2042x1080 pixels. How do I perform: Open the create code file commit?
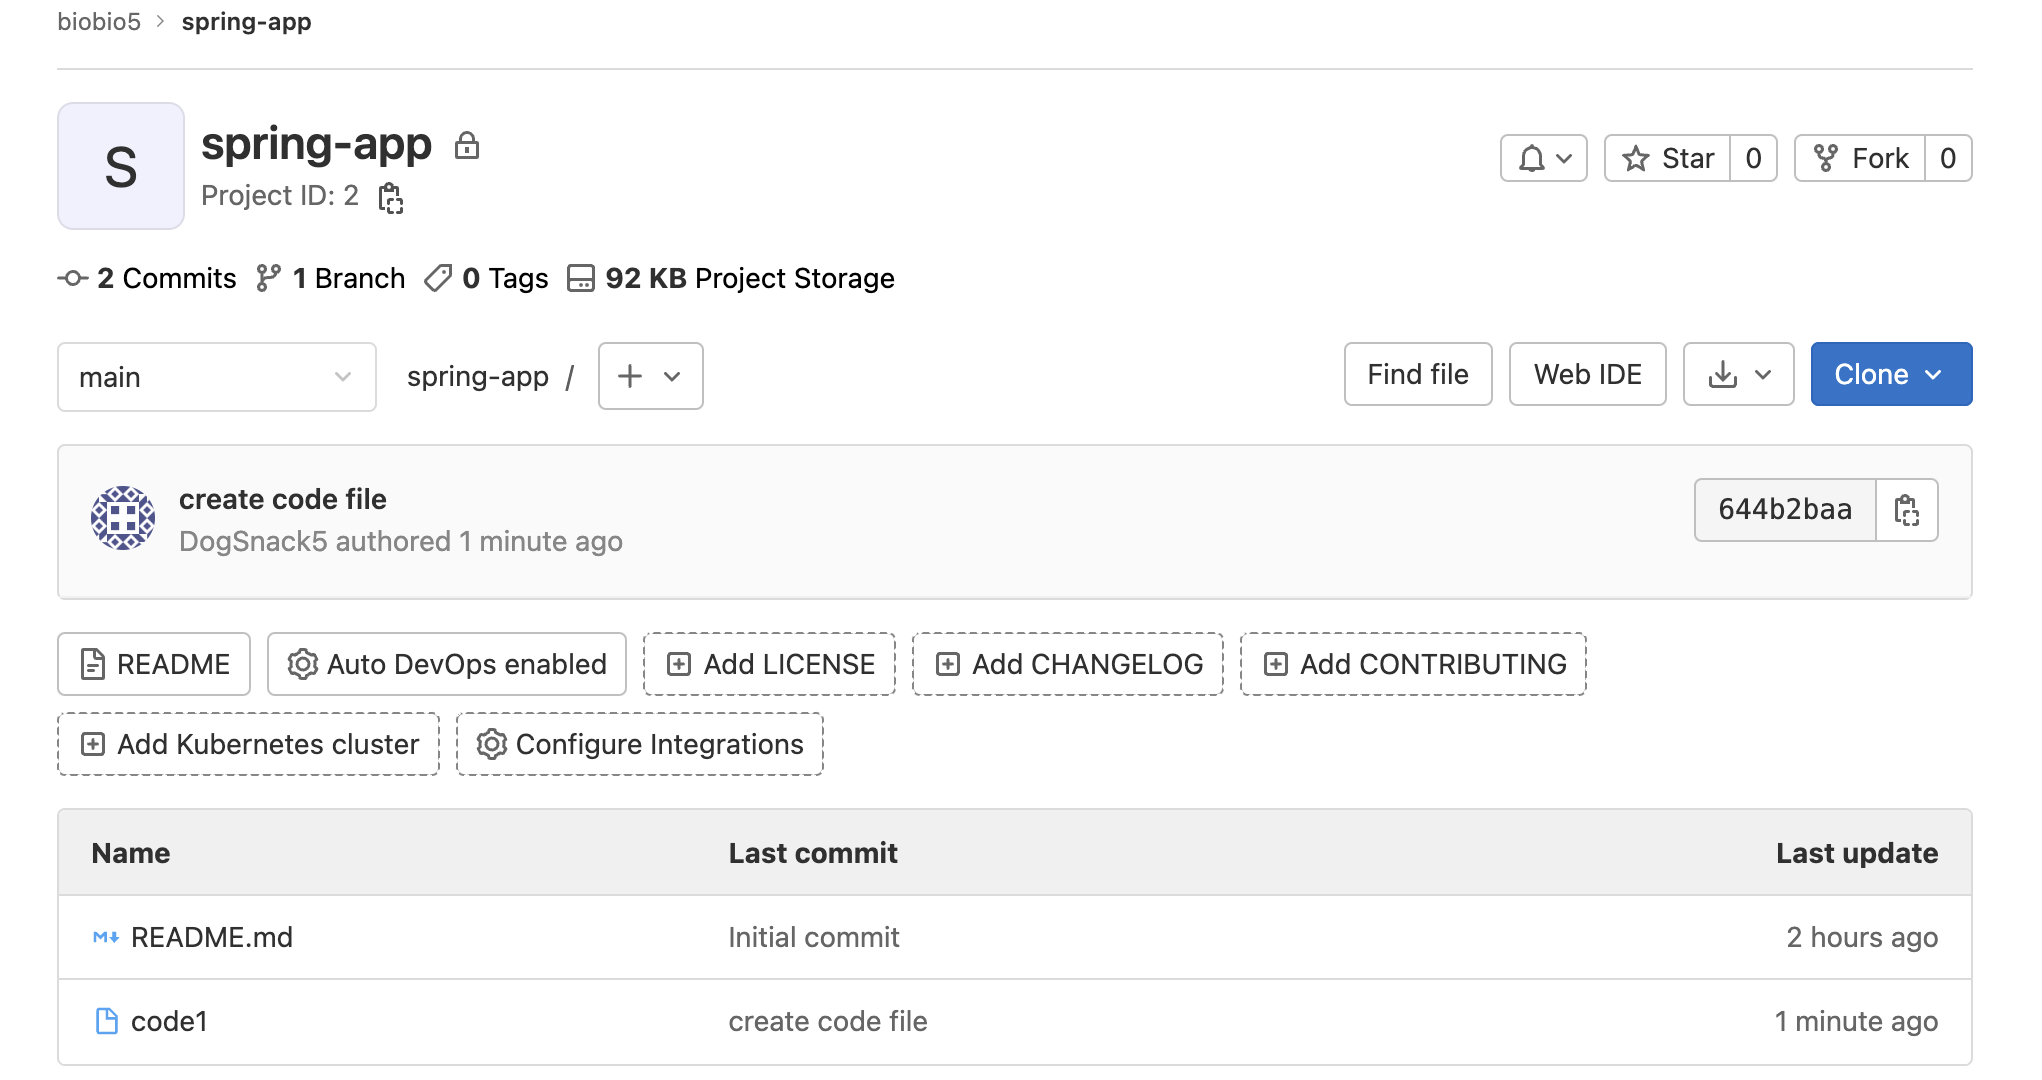(x=283, y=499)
